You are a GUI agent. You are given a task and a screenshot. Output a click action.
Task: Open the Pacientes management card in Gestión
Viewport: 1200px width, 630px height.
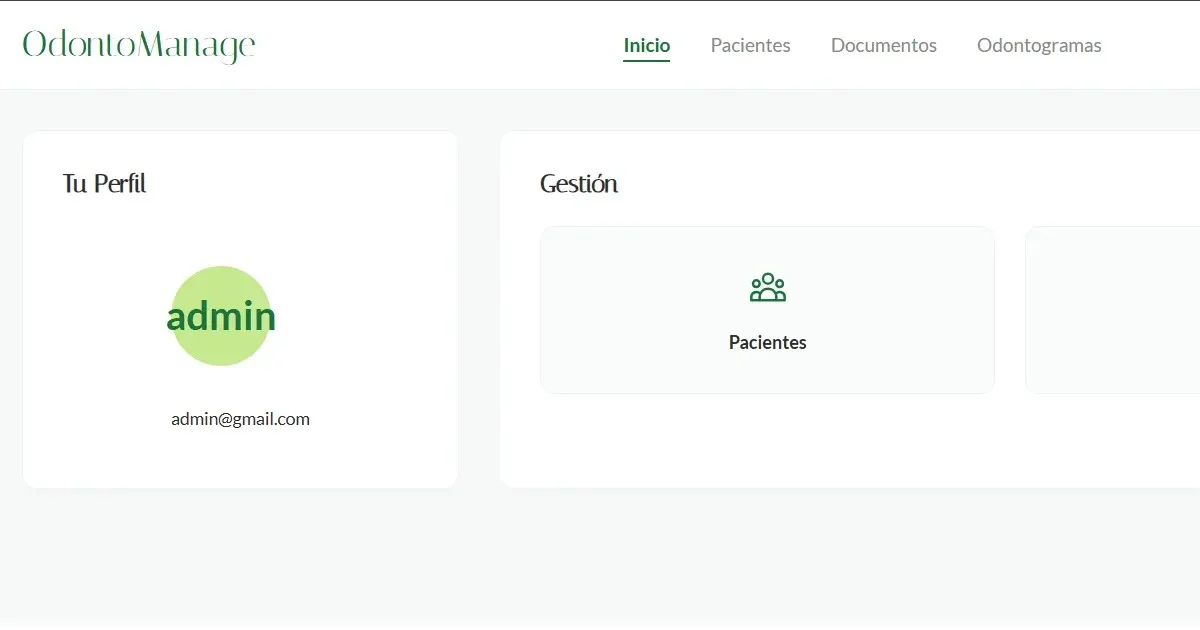tap(767, 309)
